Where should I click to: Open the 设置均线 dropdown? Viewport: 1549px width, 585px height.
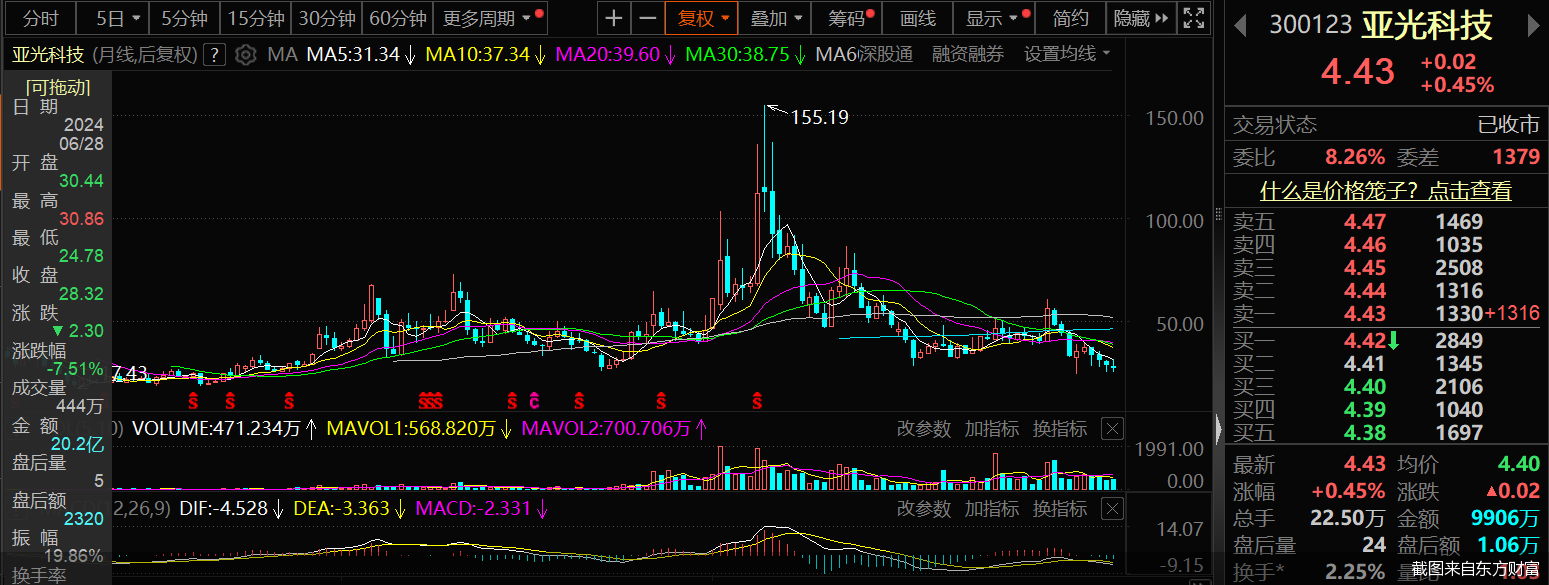click(1066, 54)
